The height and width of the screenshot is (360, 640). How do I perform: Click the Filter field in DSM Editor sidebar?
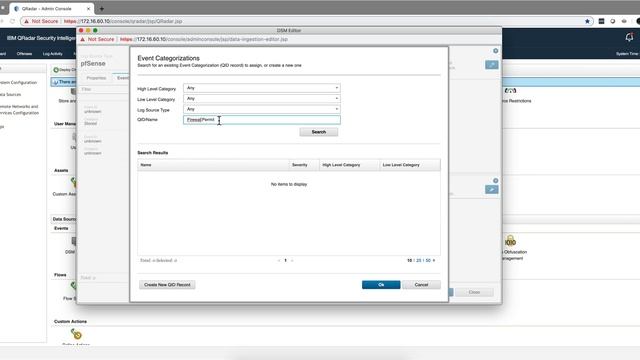104,89
